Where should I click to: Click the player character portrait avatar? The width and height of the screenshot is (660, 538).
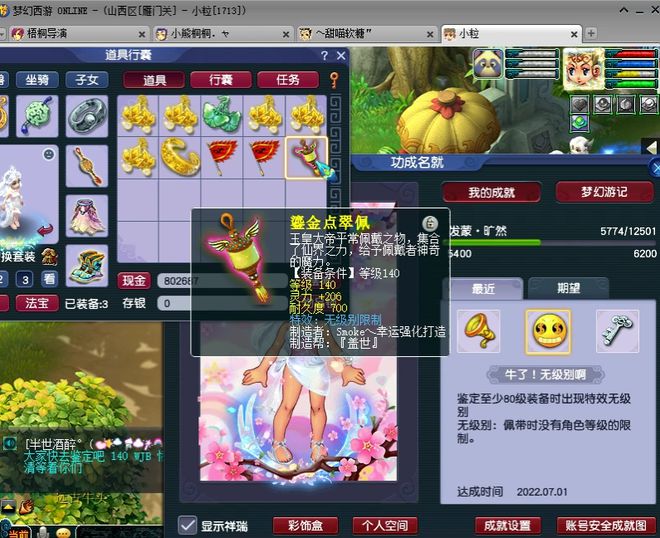point(583,69)
